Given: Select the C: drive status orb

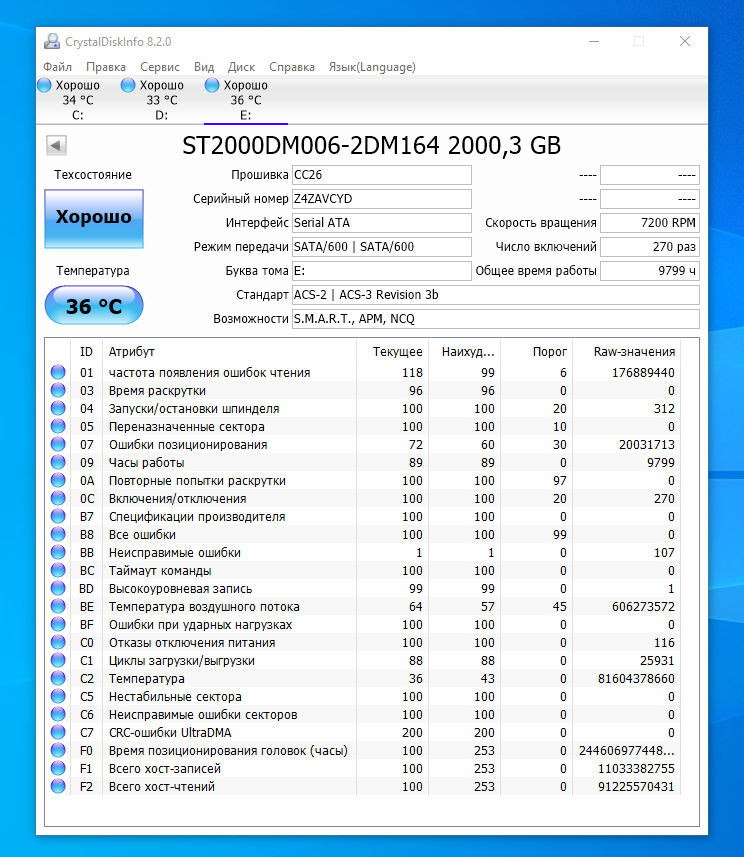Looking at the screenshot, I should tap(44, 85).
